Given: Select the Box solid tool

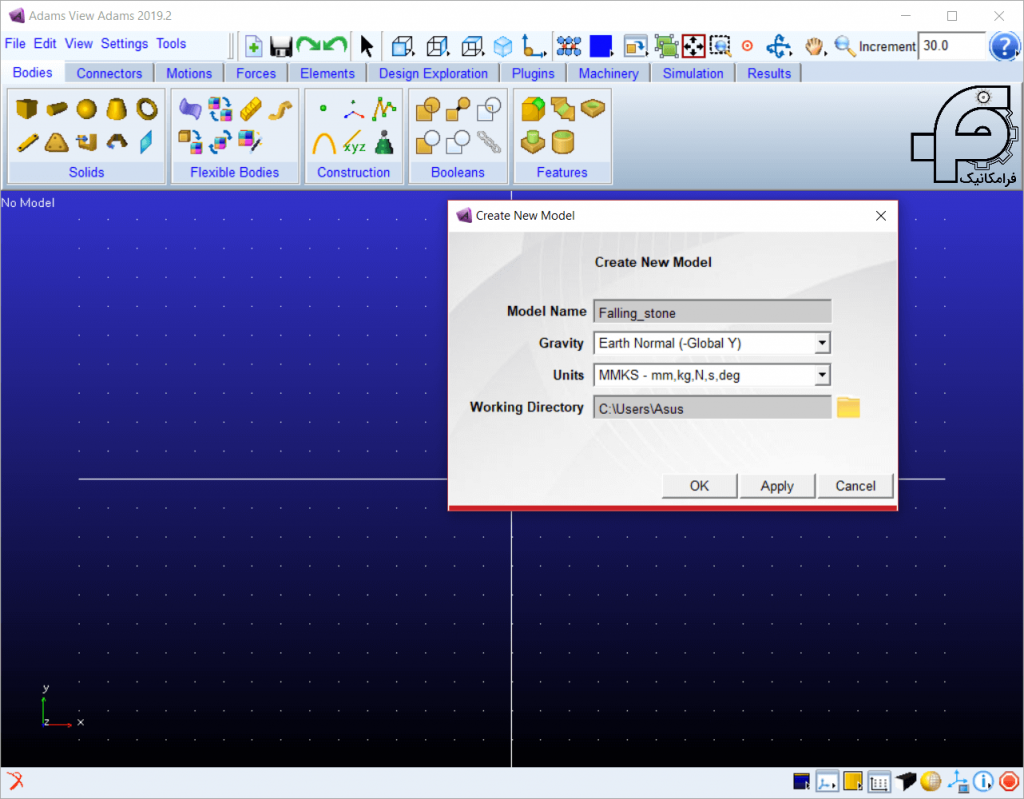Looking at the screenshot, I should 27,108.
